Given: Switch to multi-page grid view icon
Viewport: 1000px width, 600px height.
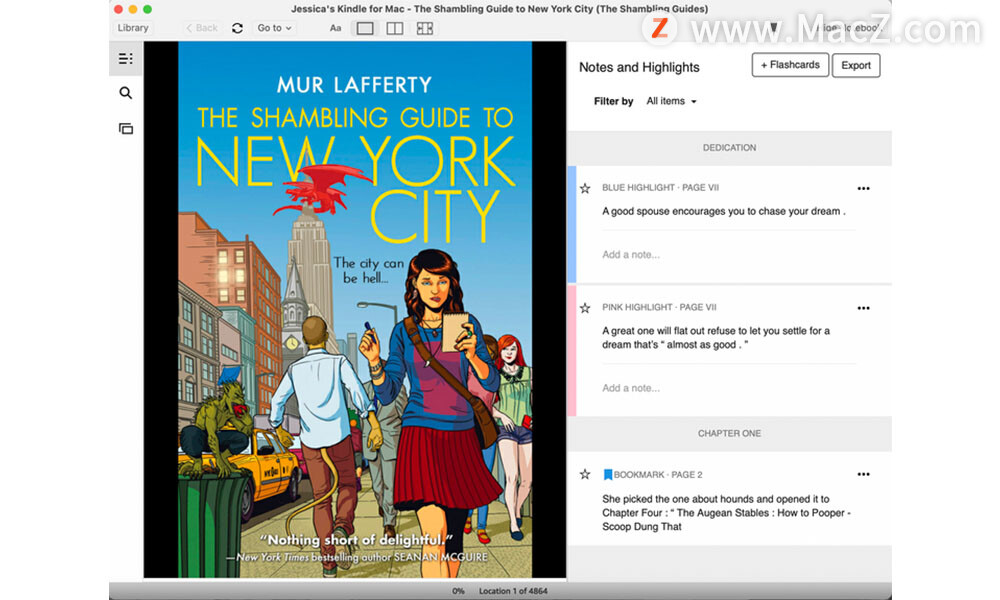Looking at the screenshot, I should pos(425,28).
